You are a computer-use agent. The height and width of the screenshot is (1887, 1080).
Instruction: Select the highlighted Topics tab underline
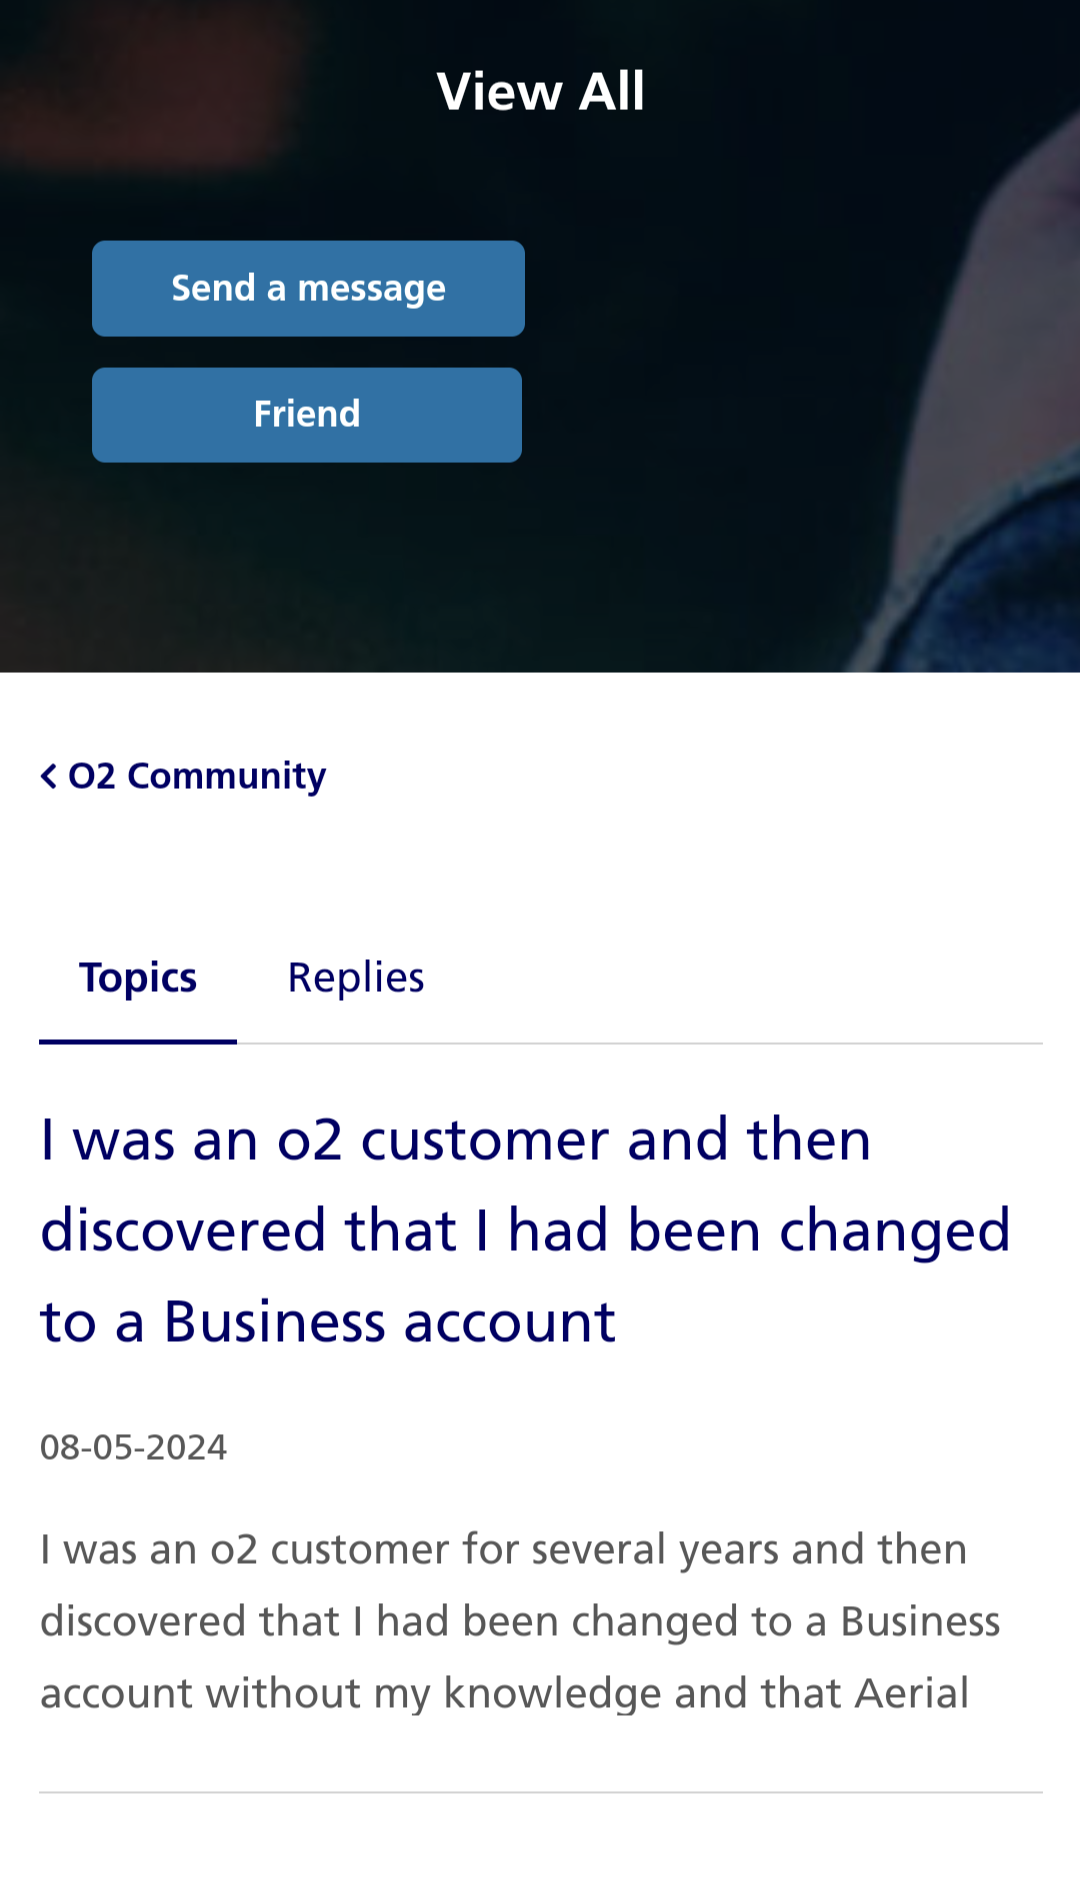point(138,1043)
